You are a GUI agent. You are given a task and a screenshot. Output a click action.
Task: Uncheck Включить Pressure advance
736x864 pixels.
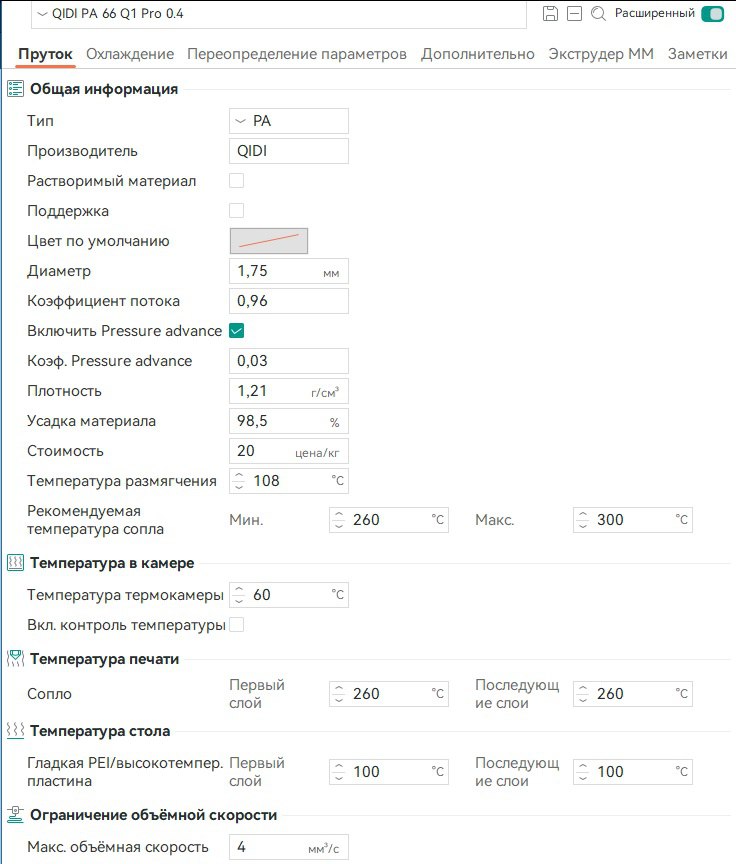(237, 331)
